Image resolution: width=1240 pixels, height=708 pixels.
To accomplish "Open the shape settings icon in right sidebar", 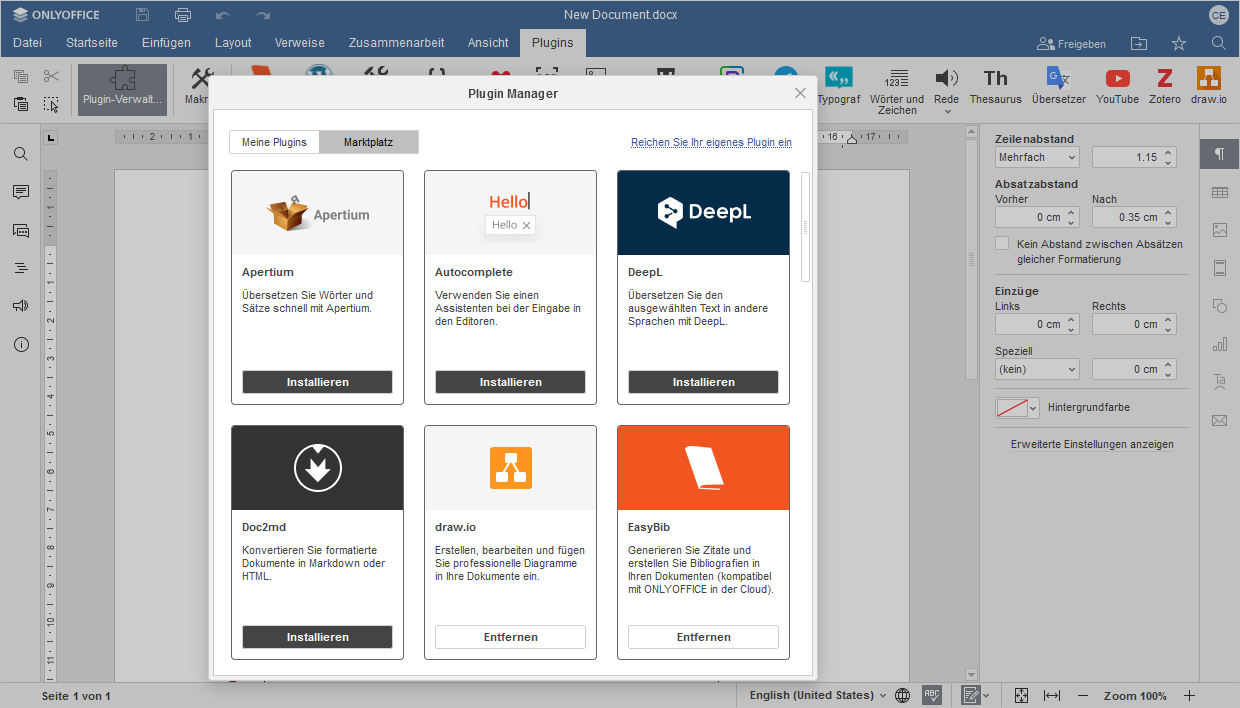I will click(1219, 306).
